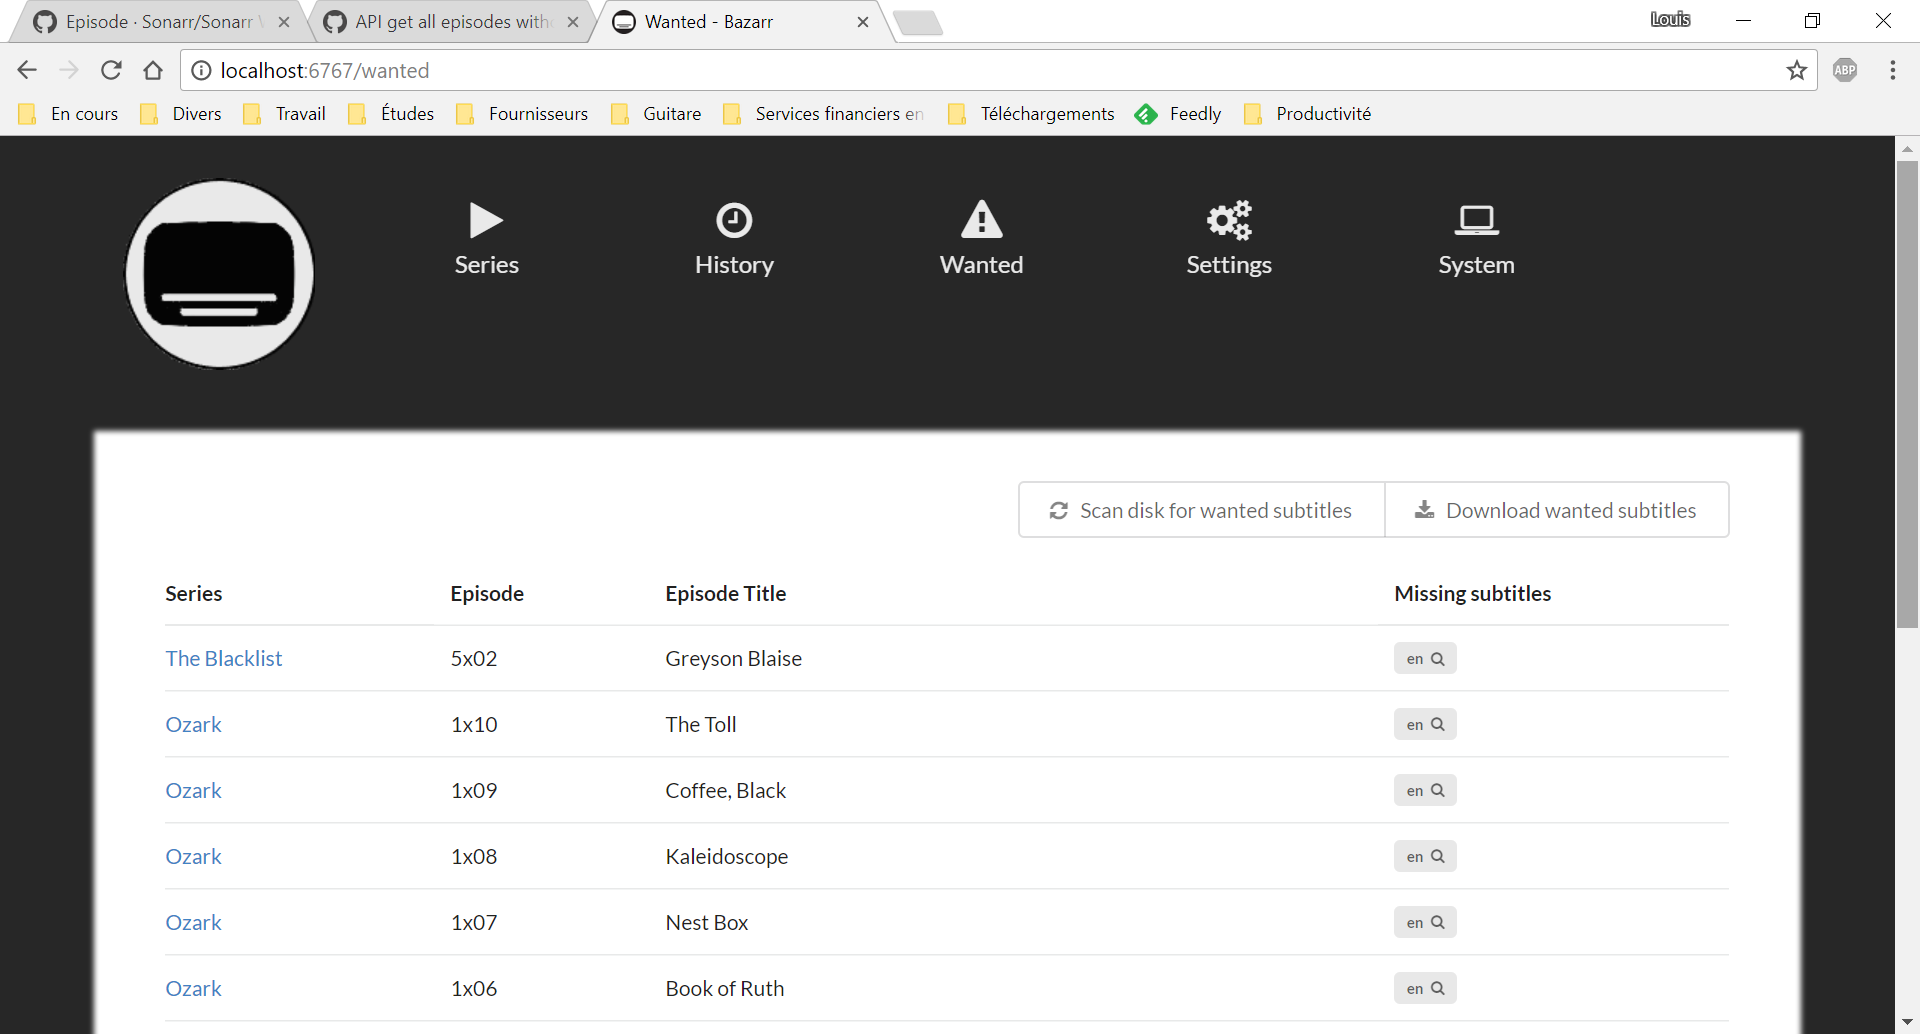1920x1034 pixels.
Task: Click the Download wanted subtitles button
Action: [1557, 510]
